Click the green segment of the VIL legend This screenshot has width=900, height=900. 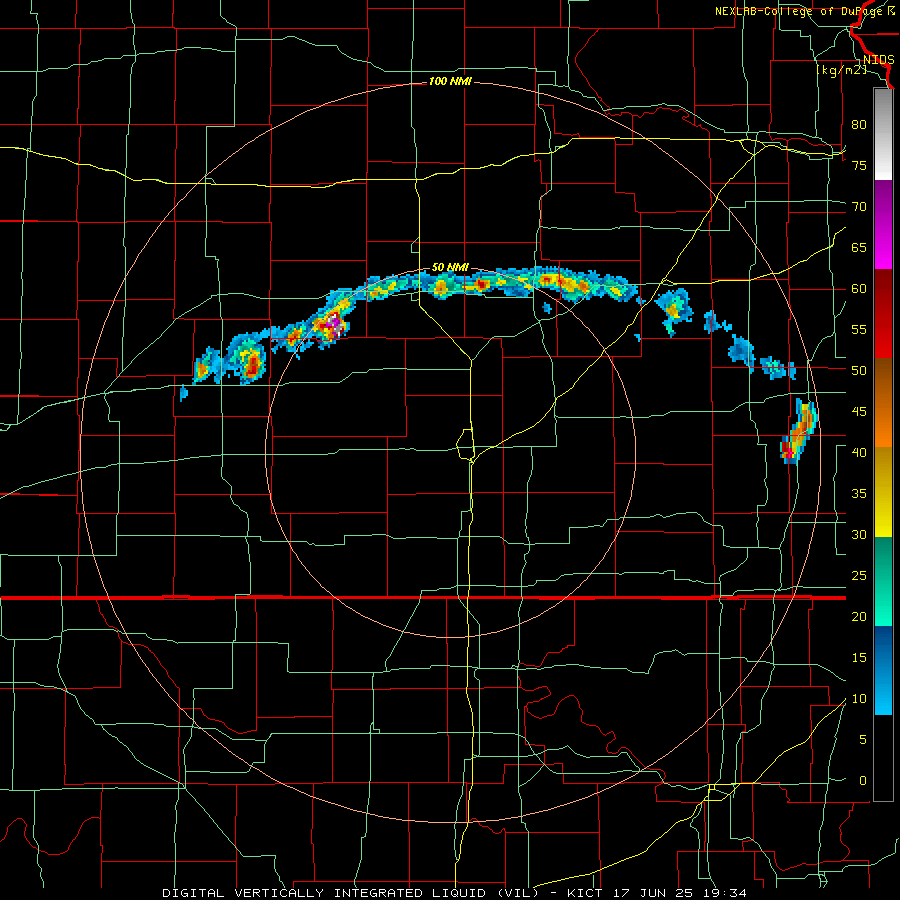883,581
